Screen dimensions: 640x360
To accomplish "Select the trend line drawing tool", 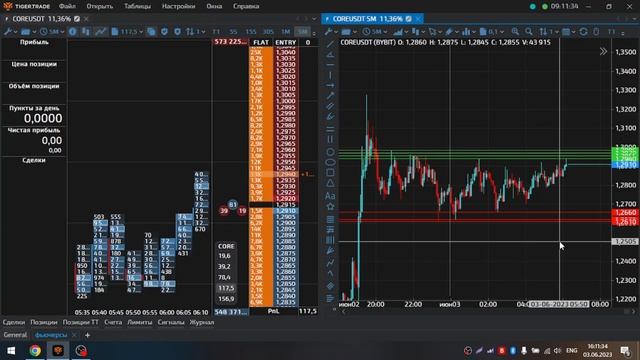I will click(331, 44).
